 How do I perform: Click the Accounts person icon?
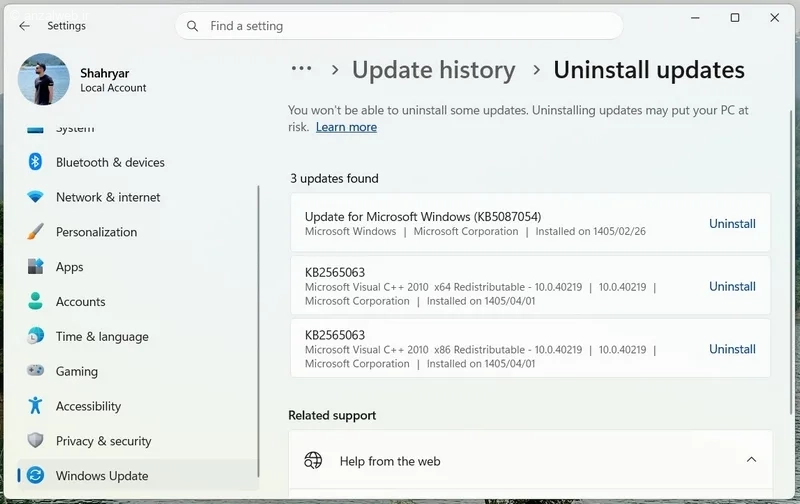point(35,301)
